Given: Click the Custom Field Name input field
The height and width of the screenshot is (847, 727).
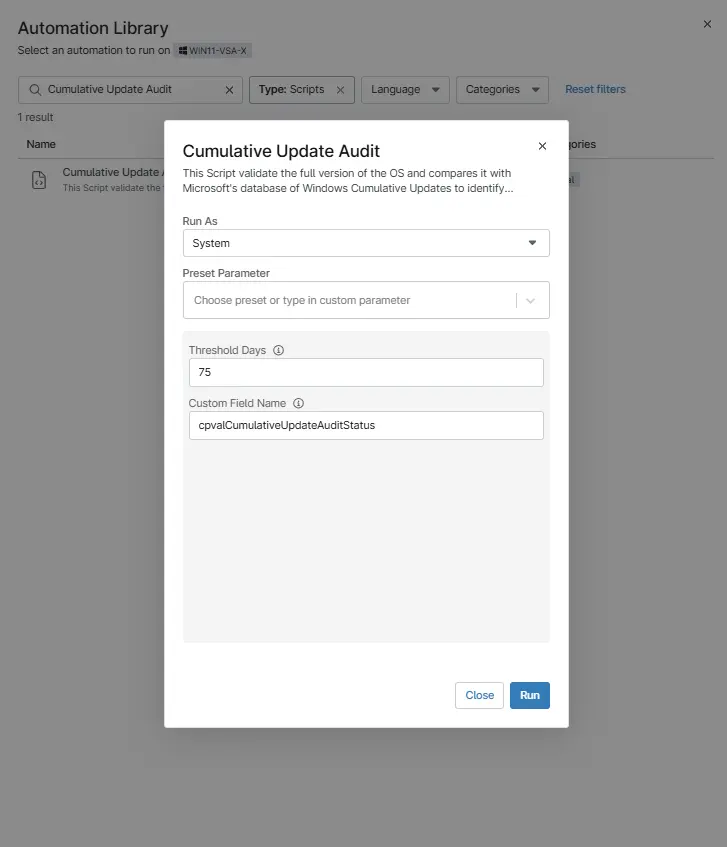Looking at the screenshot, I should click(366, 425).
